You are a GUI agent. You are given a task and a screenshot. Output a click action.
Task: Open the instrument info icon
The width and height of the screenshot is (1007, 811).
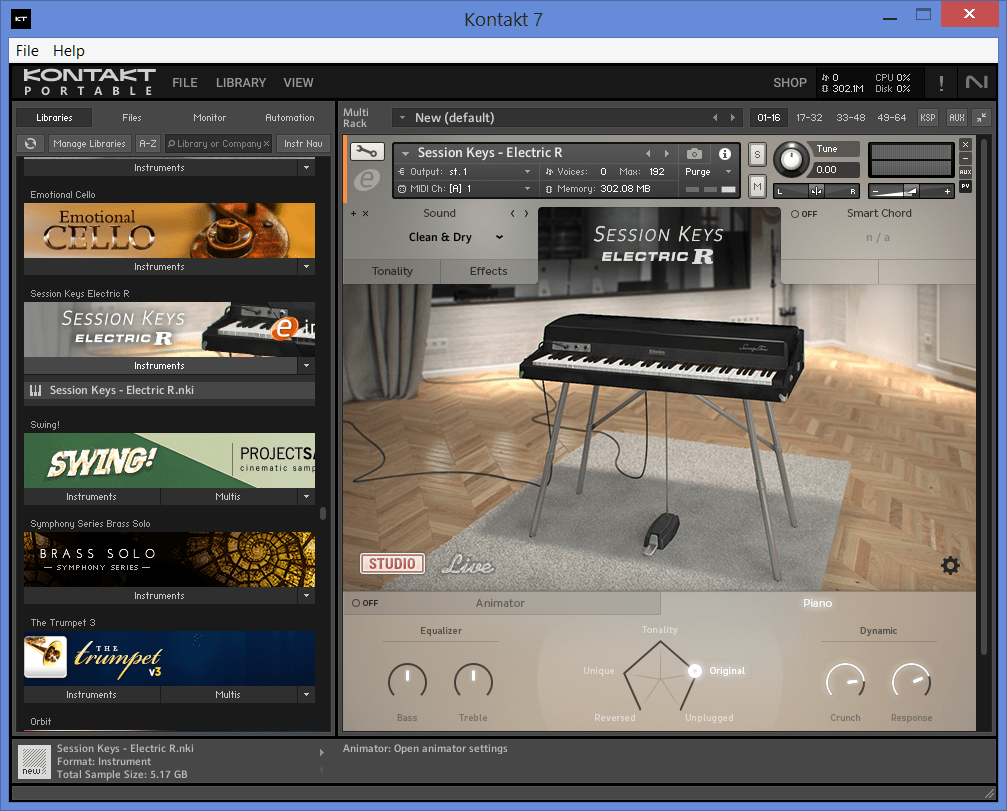pyautogui.click(x=724, y=153)
